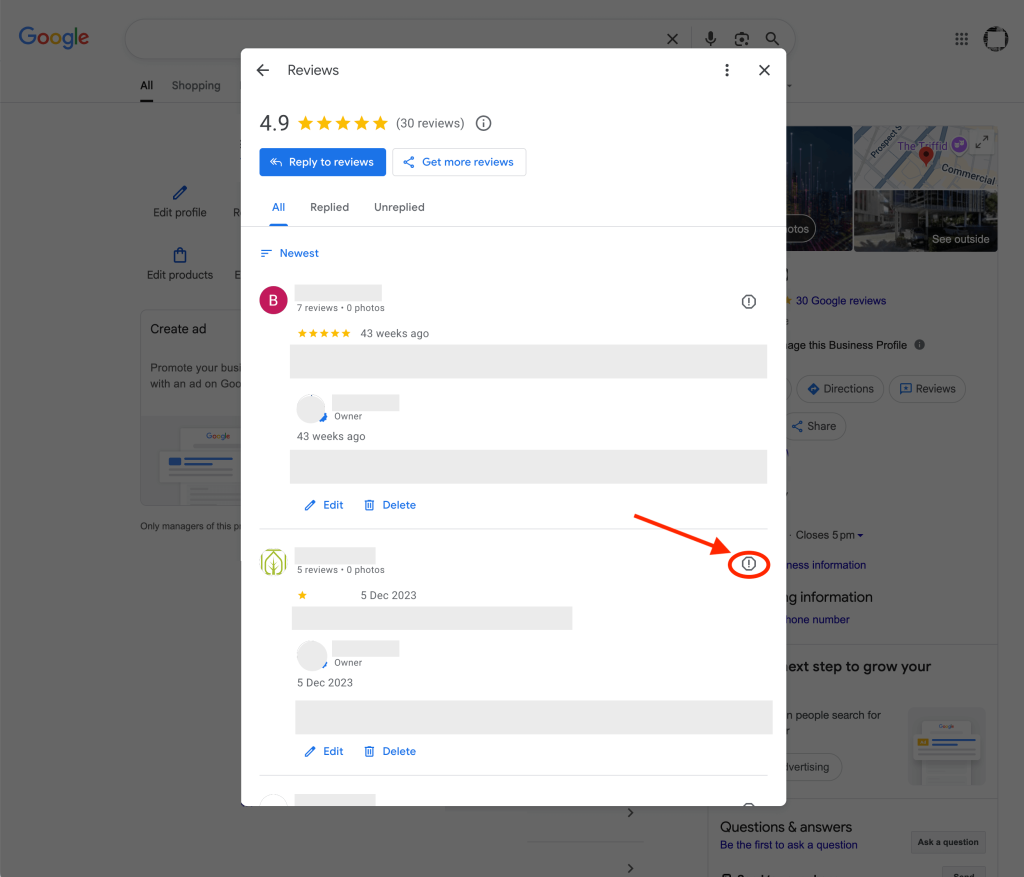Open Google Lens image search icon
Image resolution: width=1024 pixels, height=877 pixels.
pos(741,39)
